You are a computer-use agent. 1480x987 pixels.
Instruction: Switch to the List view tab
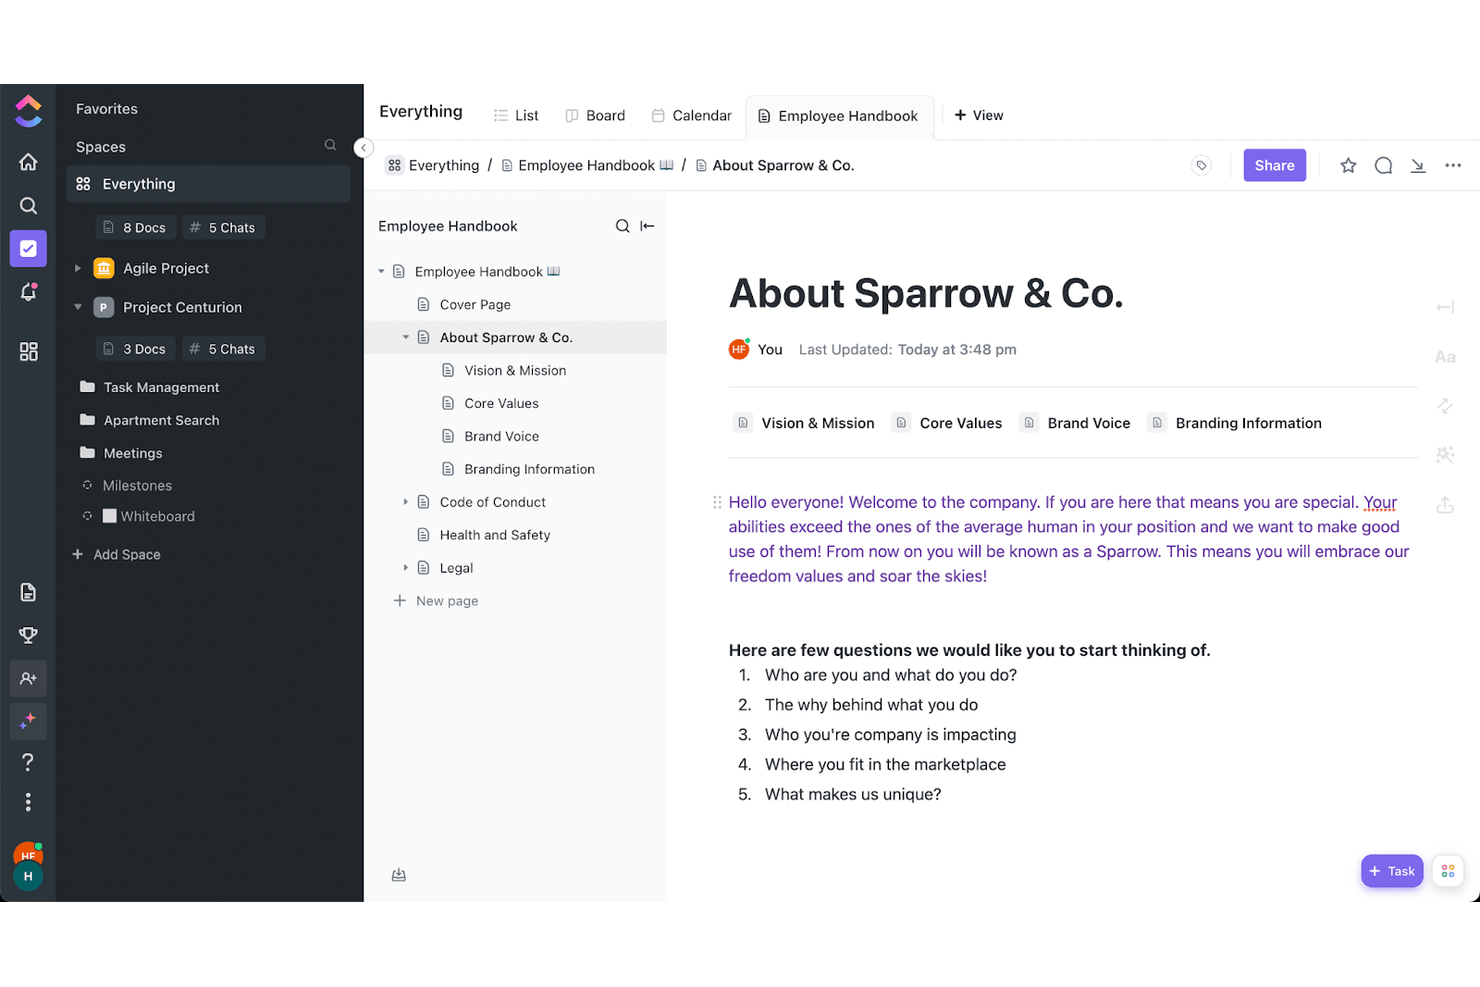[516, 116]
